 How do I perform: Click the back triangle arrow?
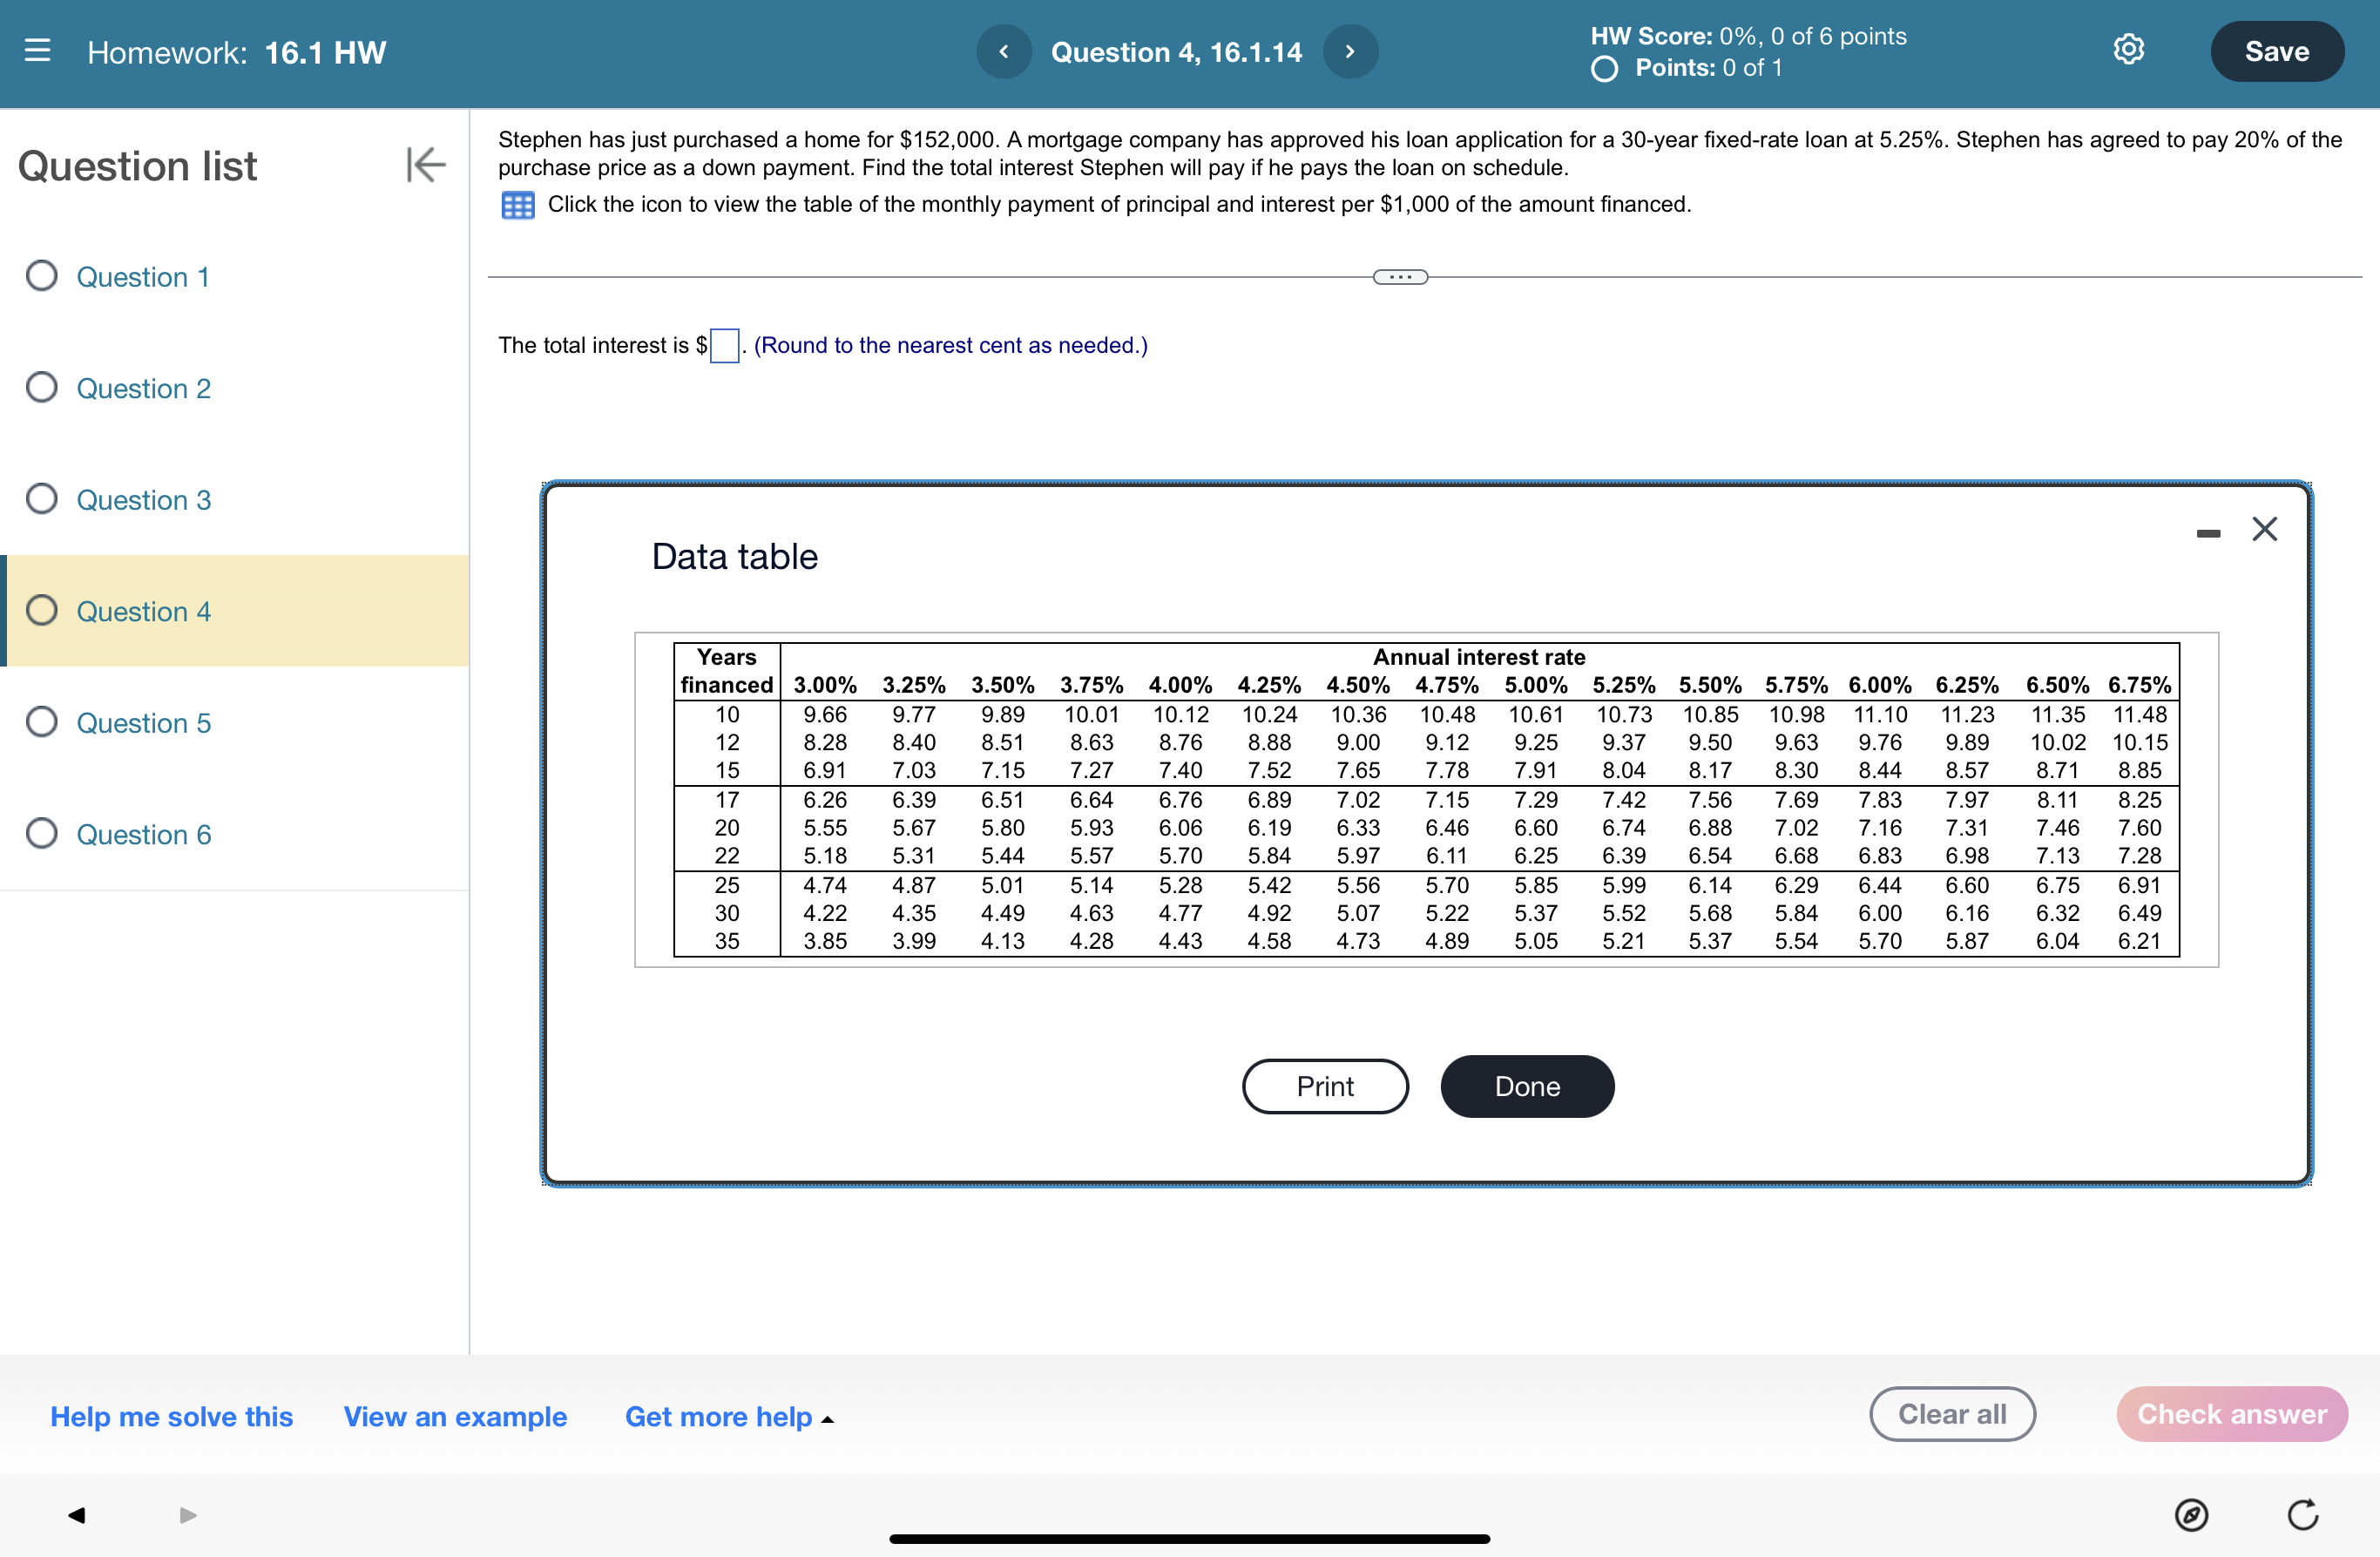point(76,1514)
